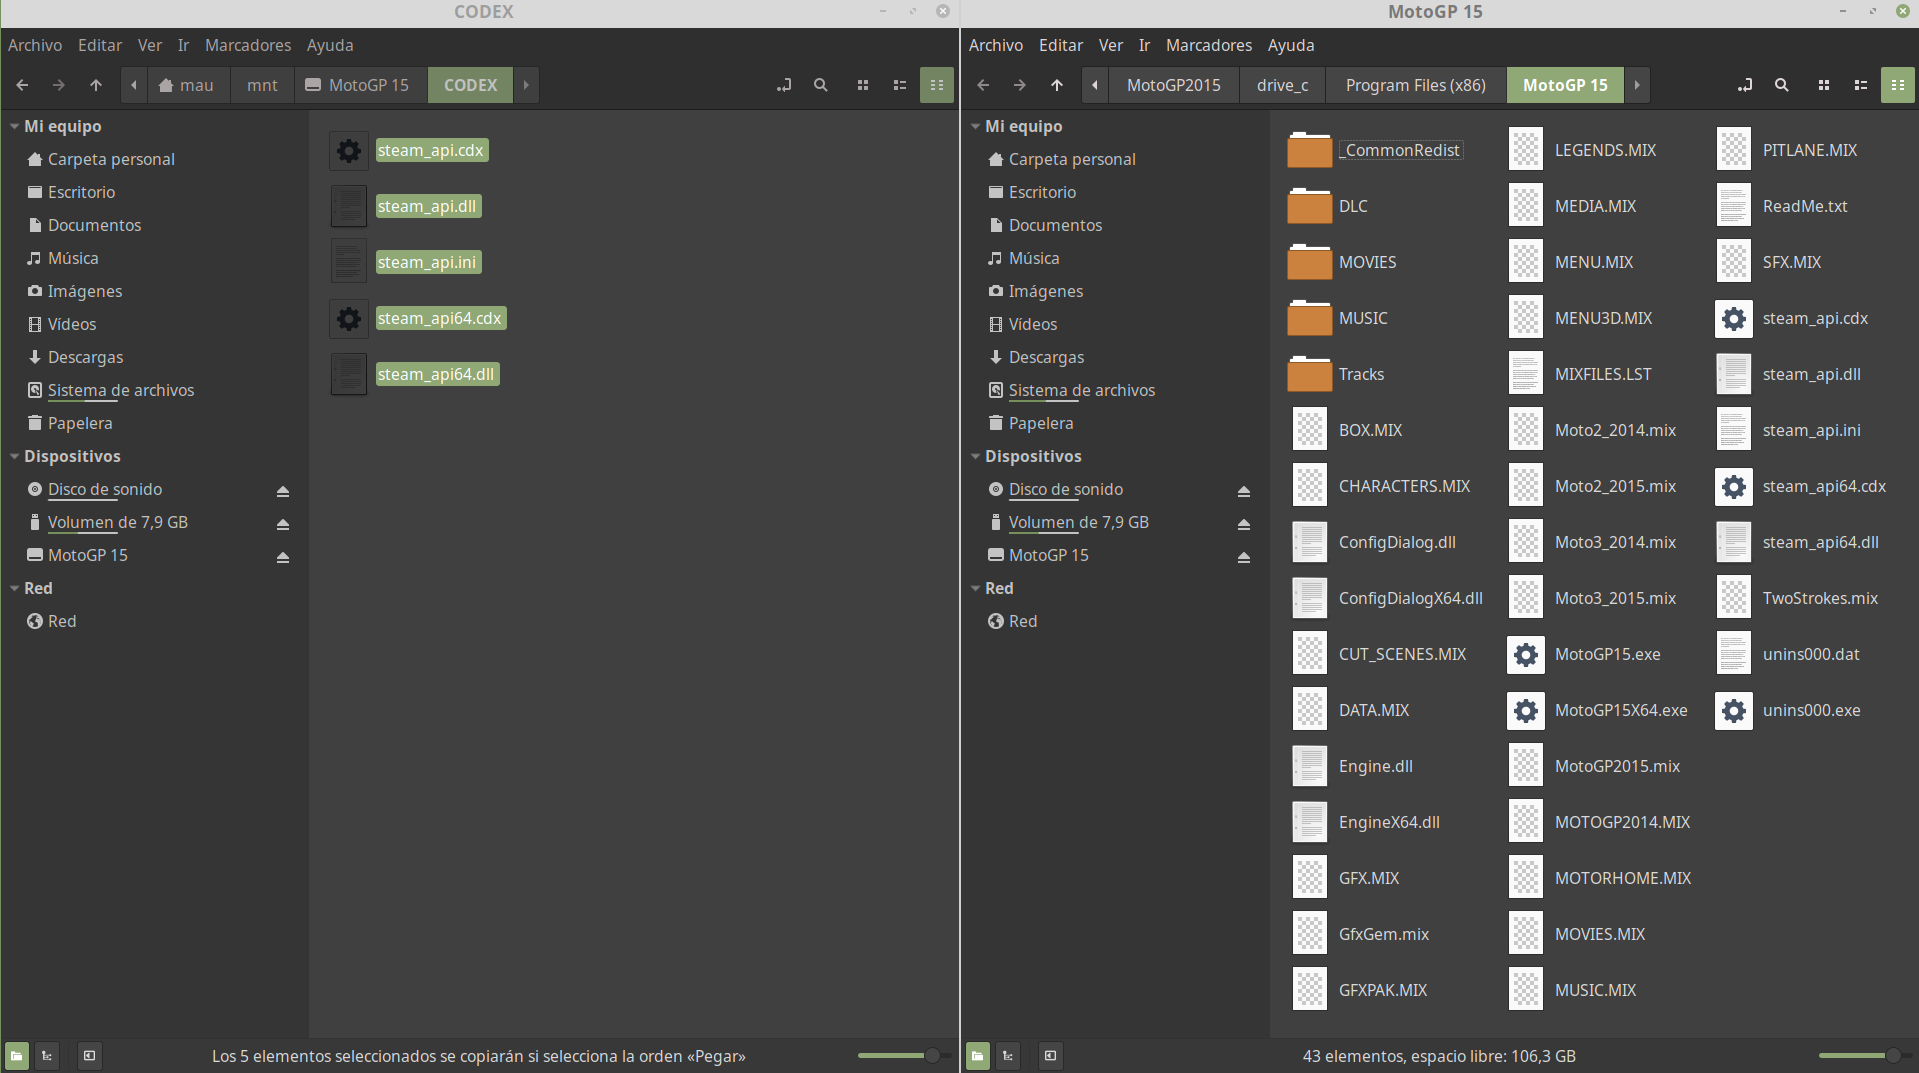Collapse Dispositivos section in CODEX sidebar
The width and height of the screenshot is (1919, 1073).
pyautogui.click(x=14, y=456)
